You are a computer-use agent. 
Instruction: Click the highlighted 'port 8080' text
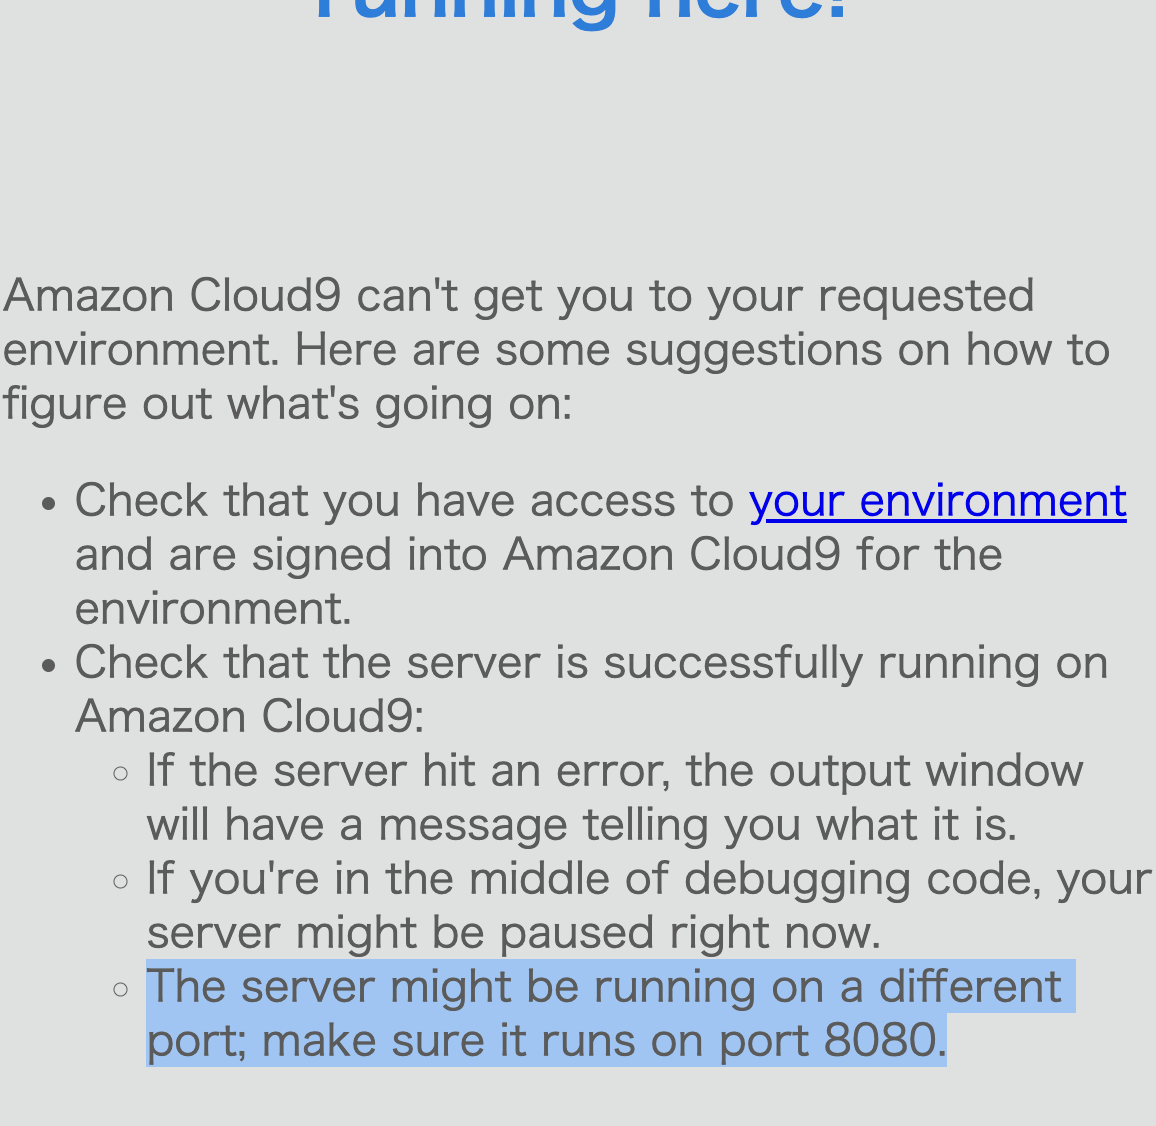tap(830, 1040)
